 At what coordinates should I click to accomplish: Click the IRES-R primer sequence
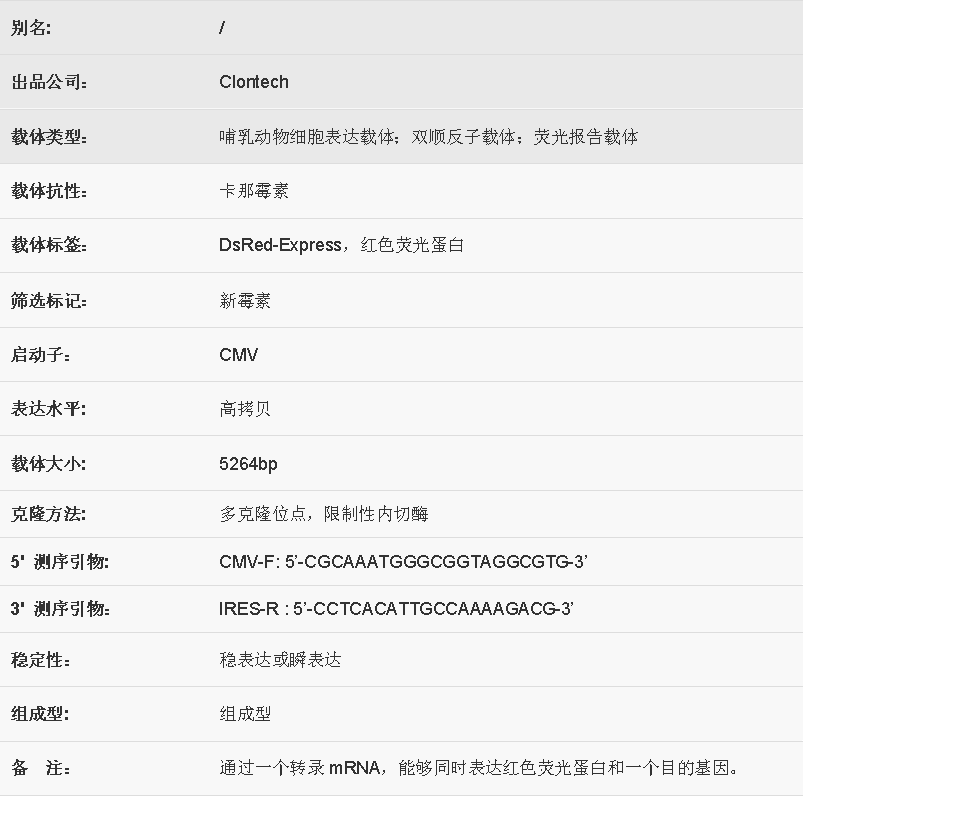point(396,609)
